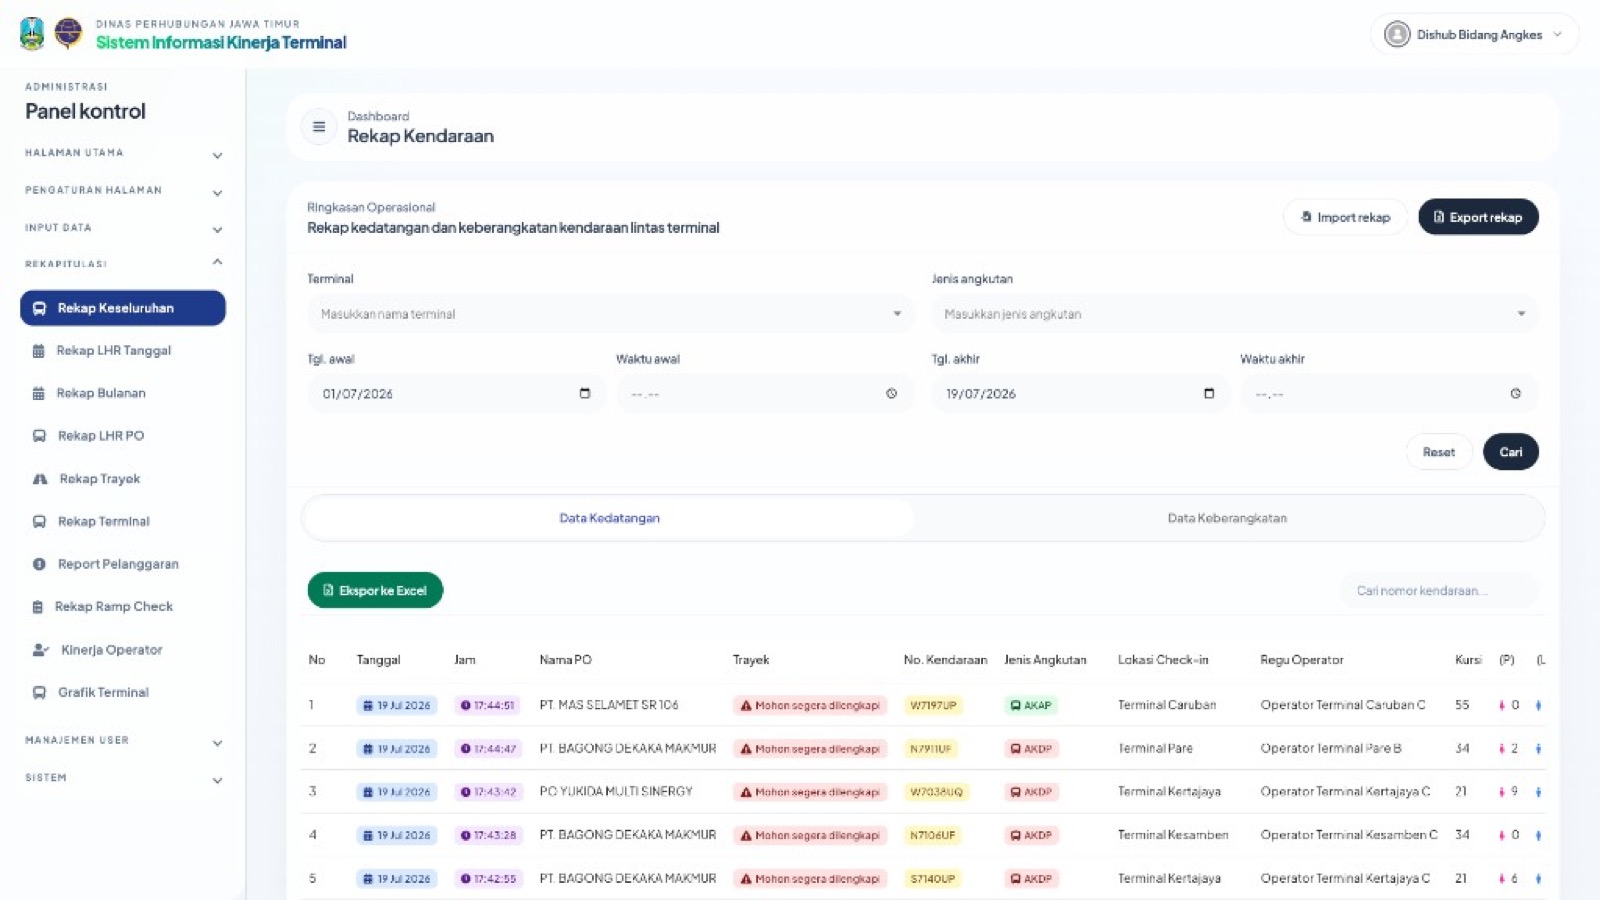Click warning icon in row 1 Trayek

tap(746, 706)
